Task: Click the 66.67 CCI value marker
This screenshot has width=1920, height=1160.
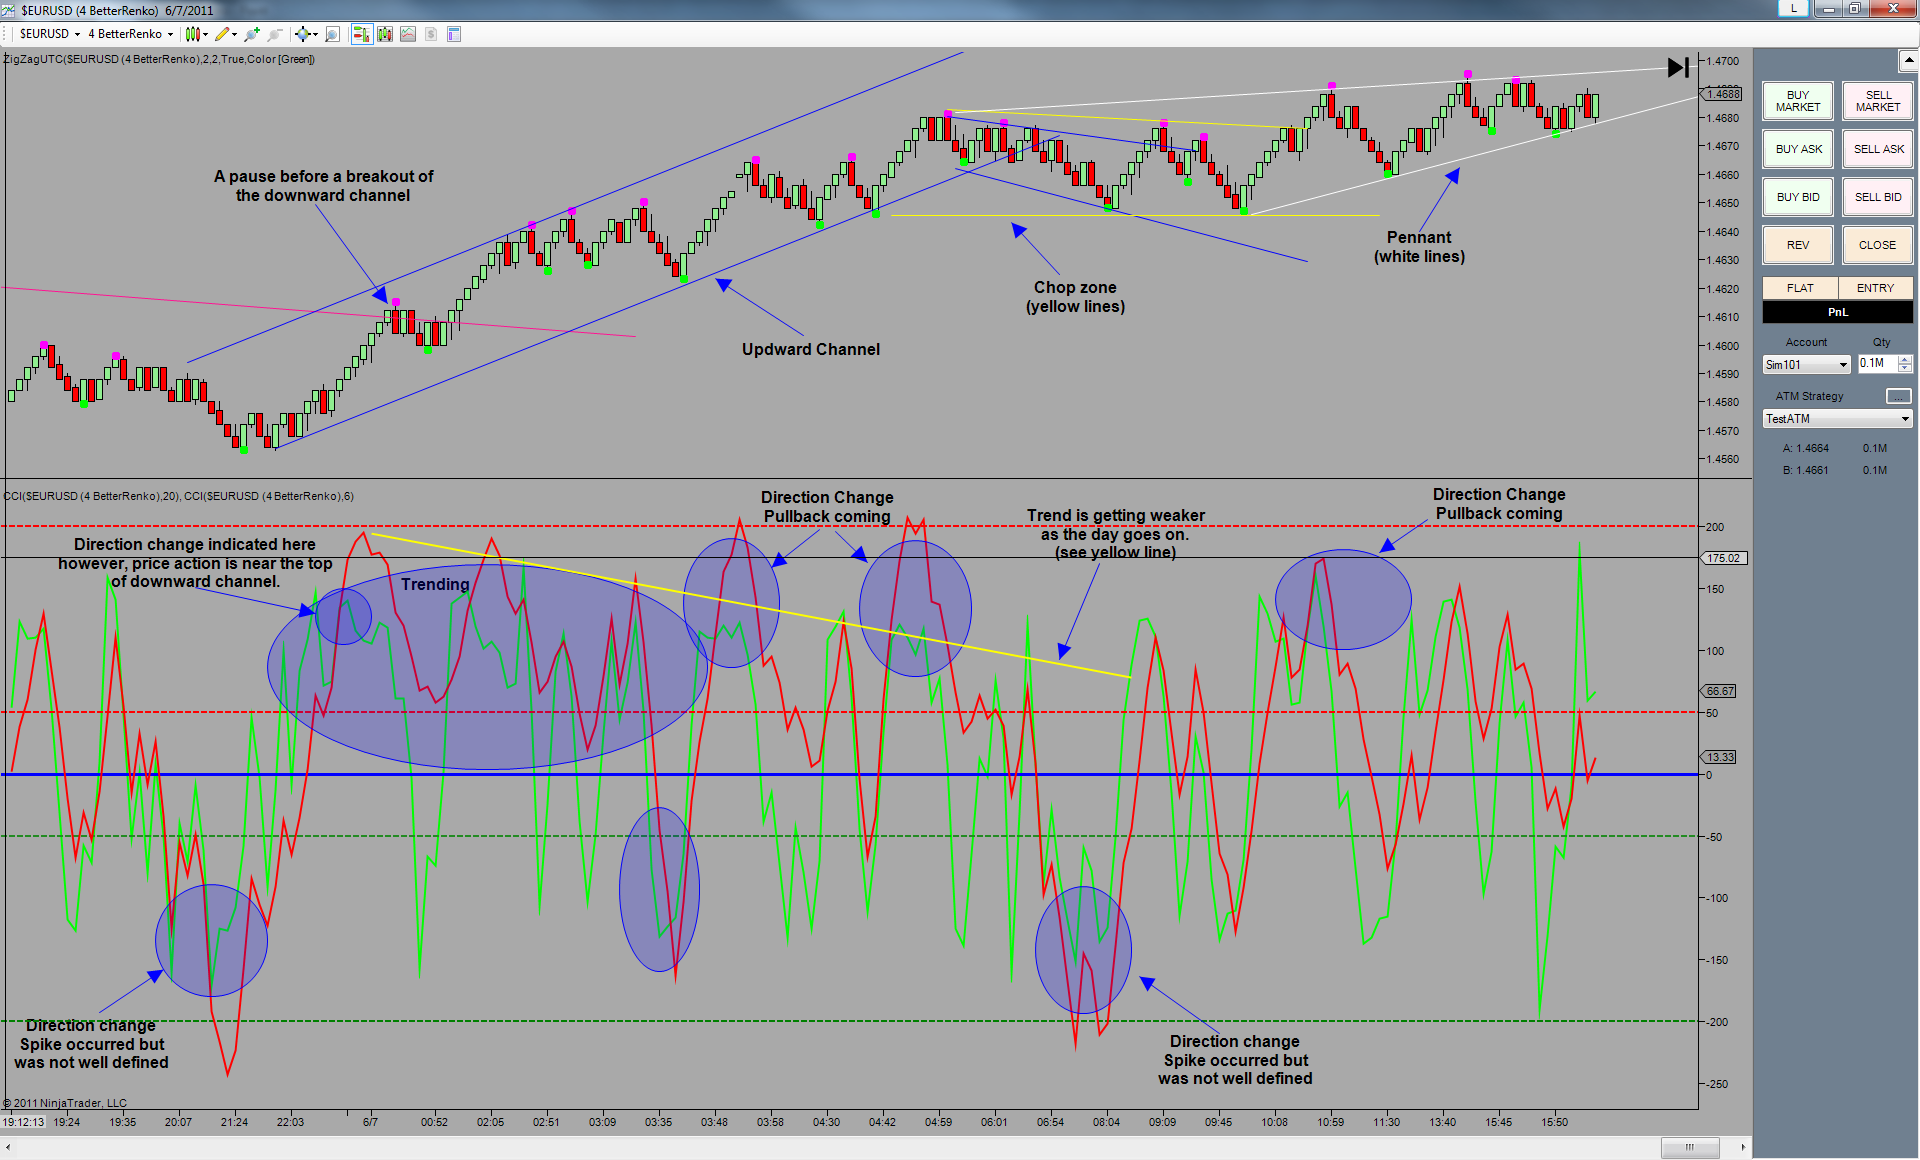Action: pyautogui.click(x=1720, y=691)
